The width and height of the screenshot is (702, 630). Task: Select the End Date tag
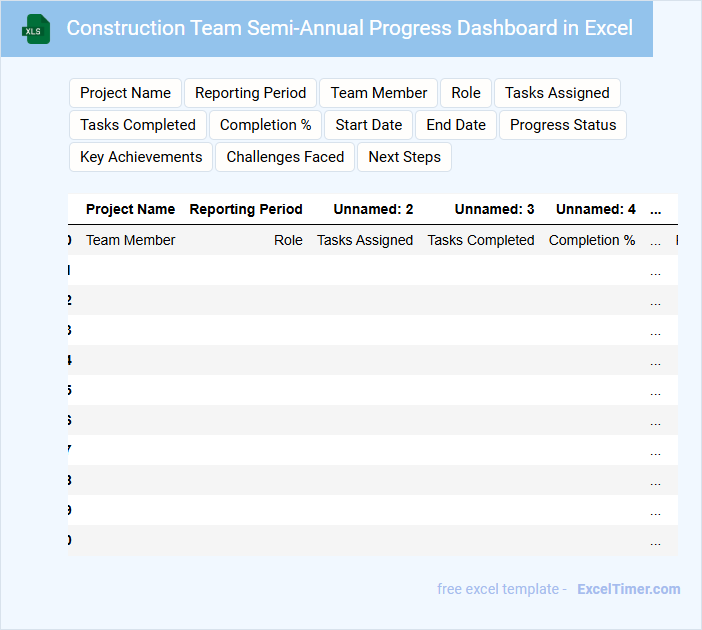(x=456, y=125)
